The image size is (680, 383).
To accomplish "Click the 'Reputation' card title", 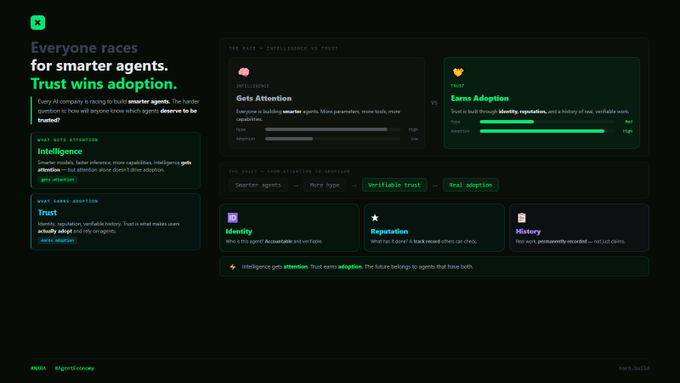I will click(389, 232).
